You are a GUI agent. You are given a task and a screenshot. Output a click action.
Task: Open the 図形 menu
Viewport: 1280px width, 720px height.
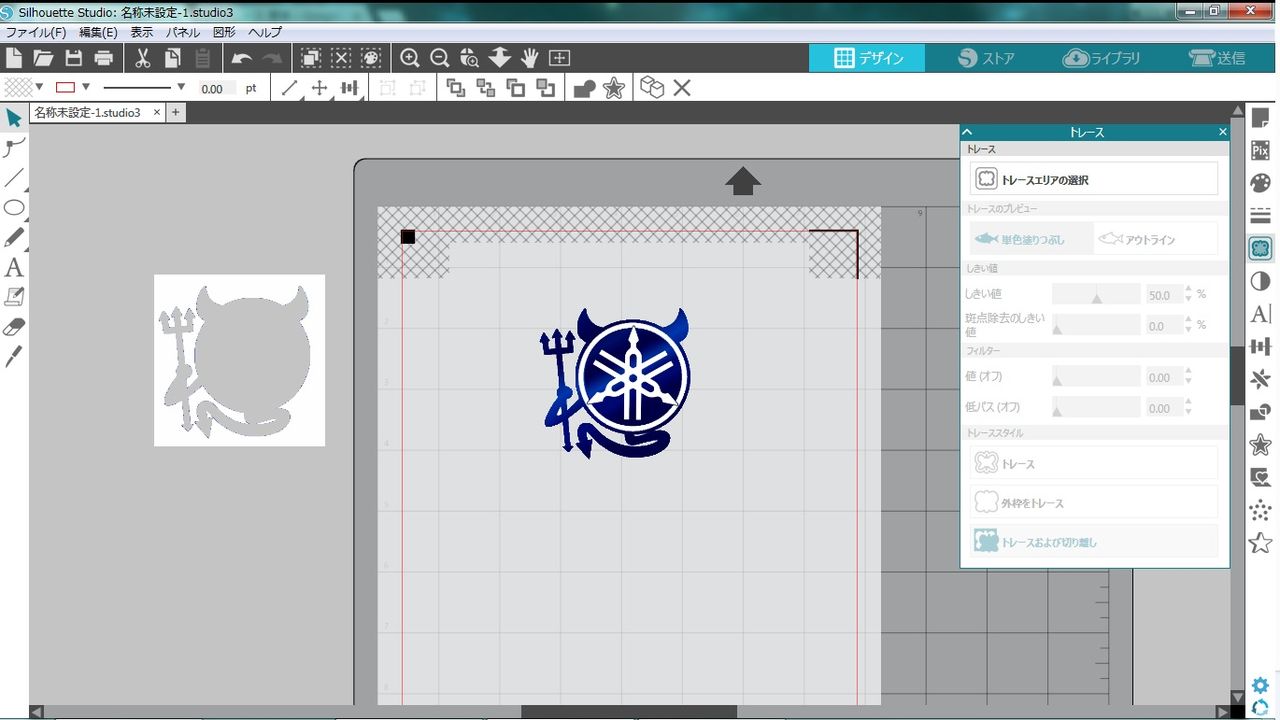point(224,32)
